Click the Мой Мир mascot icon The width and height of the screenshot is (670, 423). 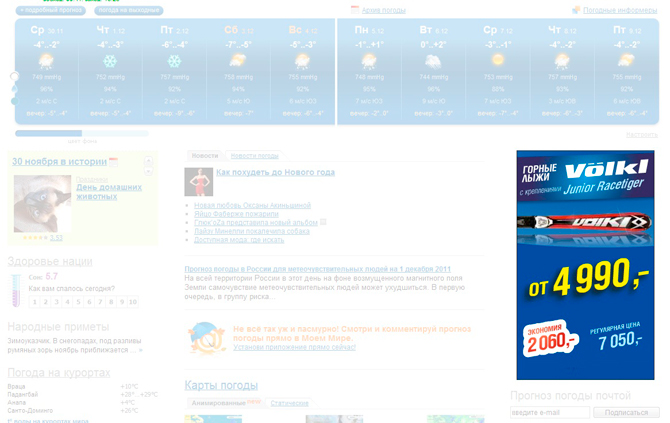(207, 337)
